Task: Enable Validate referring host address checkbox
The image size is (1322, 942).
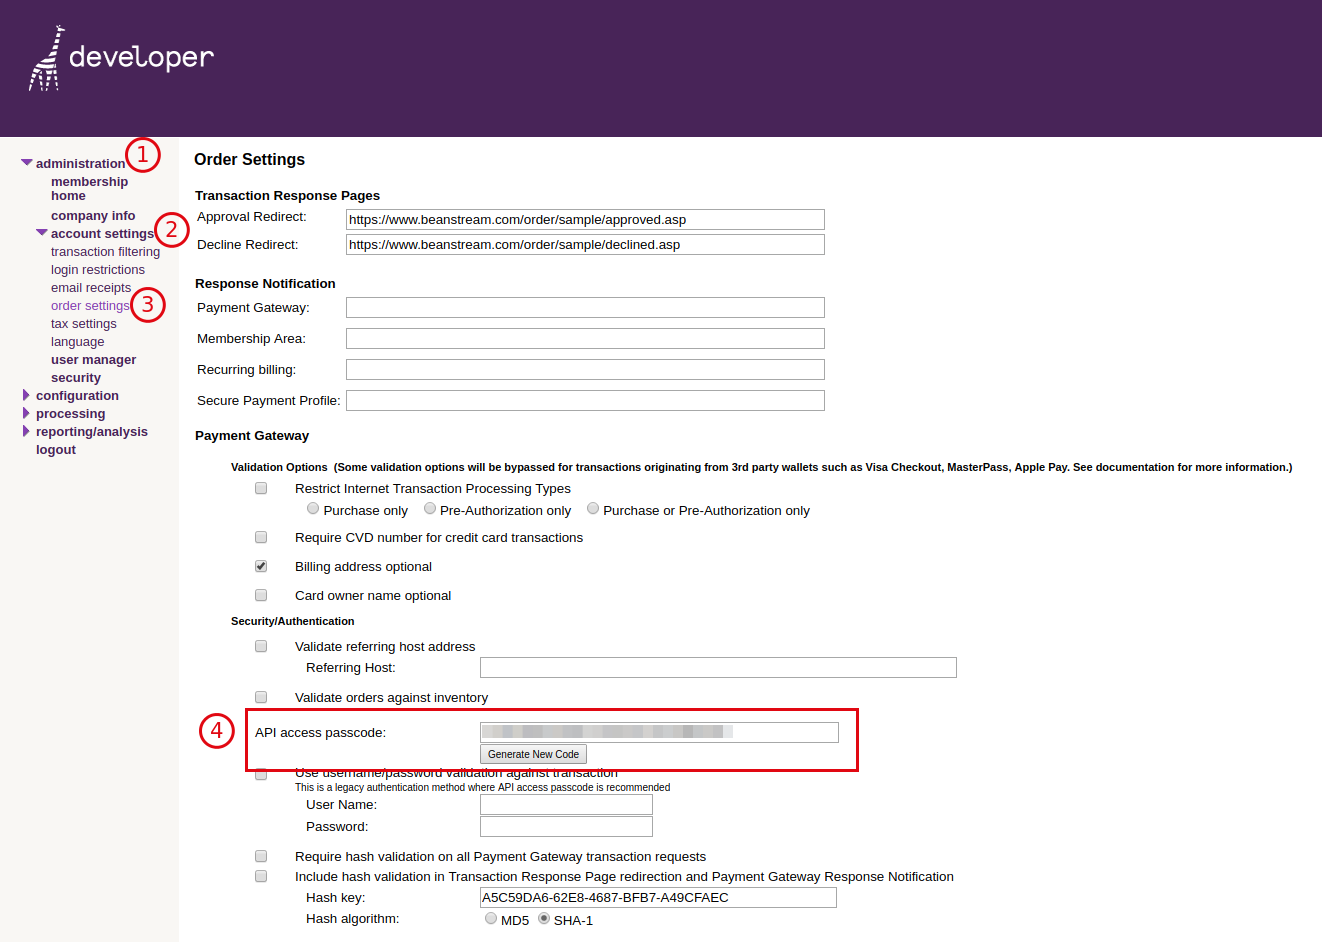Action: click(261, 646)
